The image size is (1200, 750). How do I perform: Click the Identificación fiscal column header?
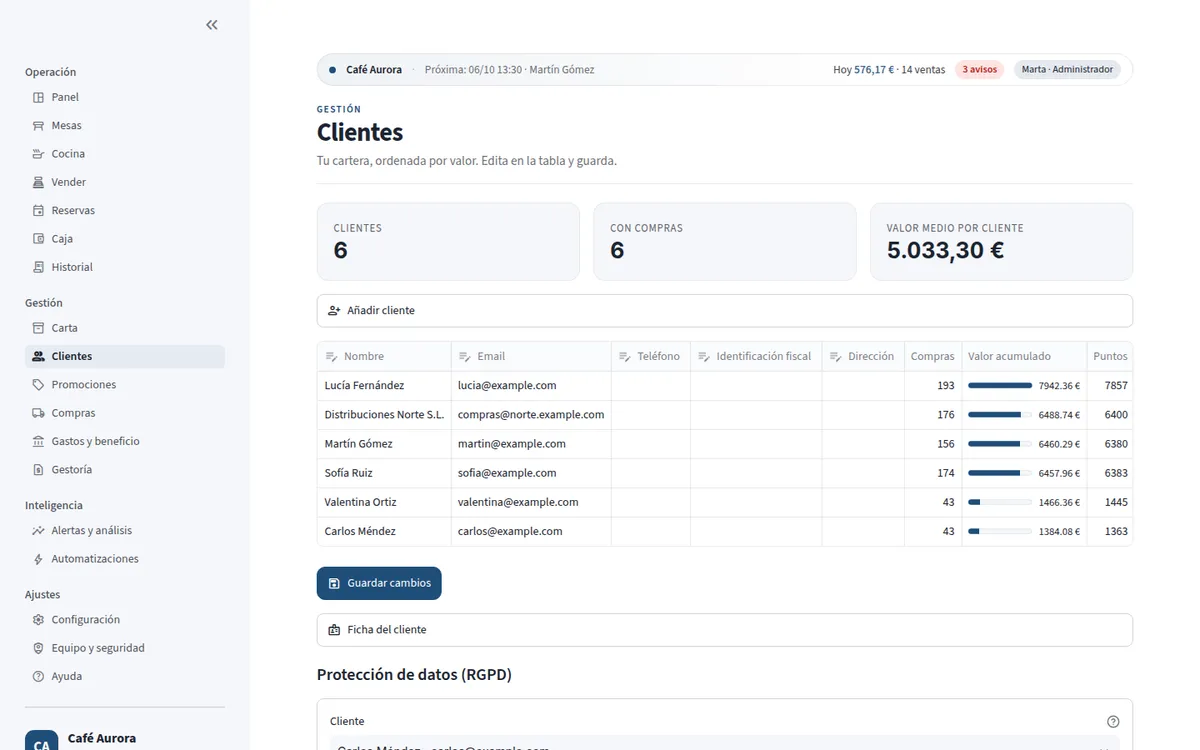(x=756, y=357)
